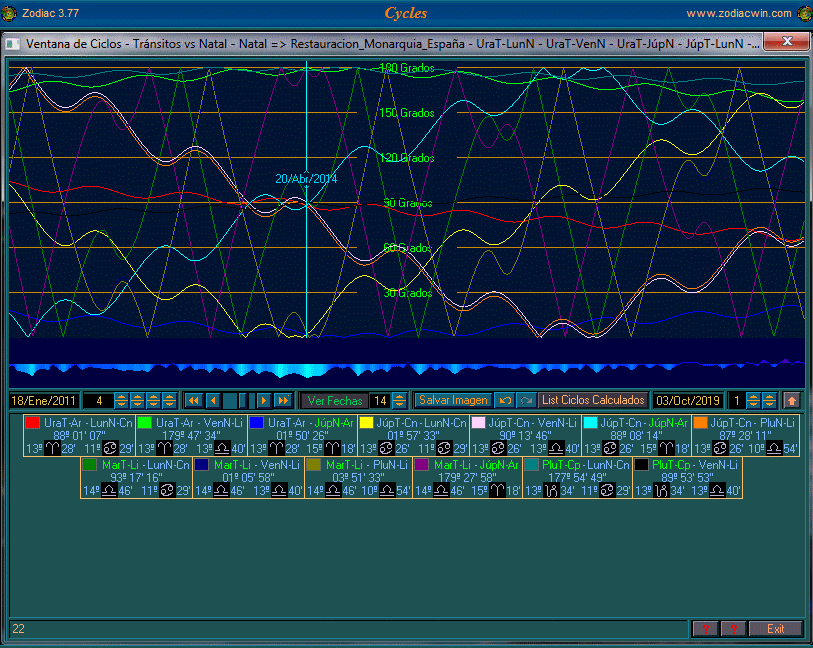Click pink swatch for JúpT-Cn VenN-Li
Screen dimensions: 813x648
point(479,422)
